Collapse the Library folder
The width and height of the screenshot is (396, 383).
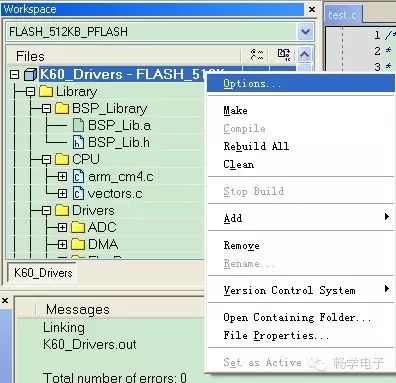(x=30, y=92)
